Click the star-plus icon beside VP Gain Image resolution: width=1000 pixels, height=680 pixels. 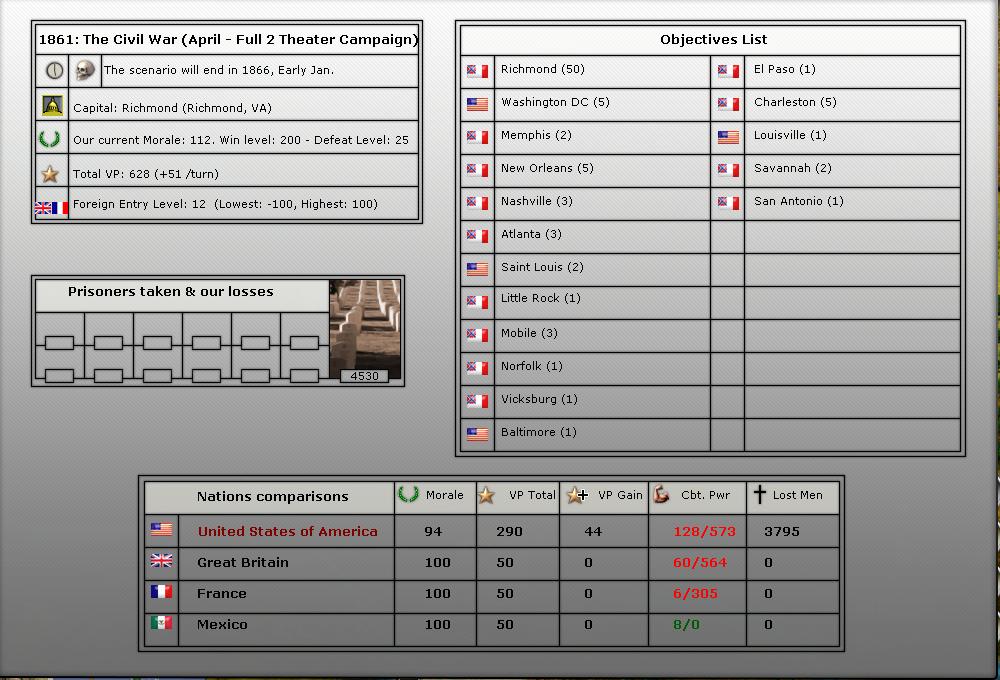pyautogui.click(x=576, y=495)
